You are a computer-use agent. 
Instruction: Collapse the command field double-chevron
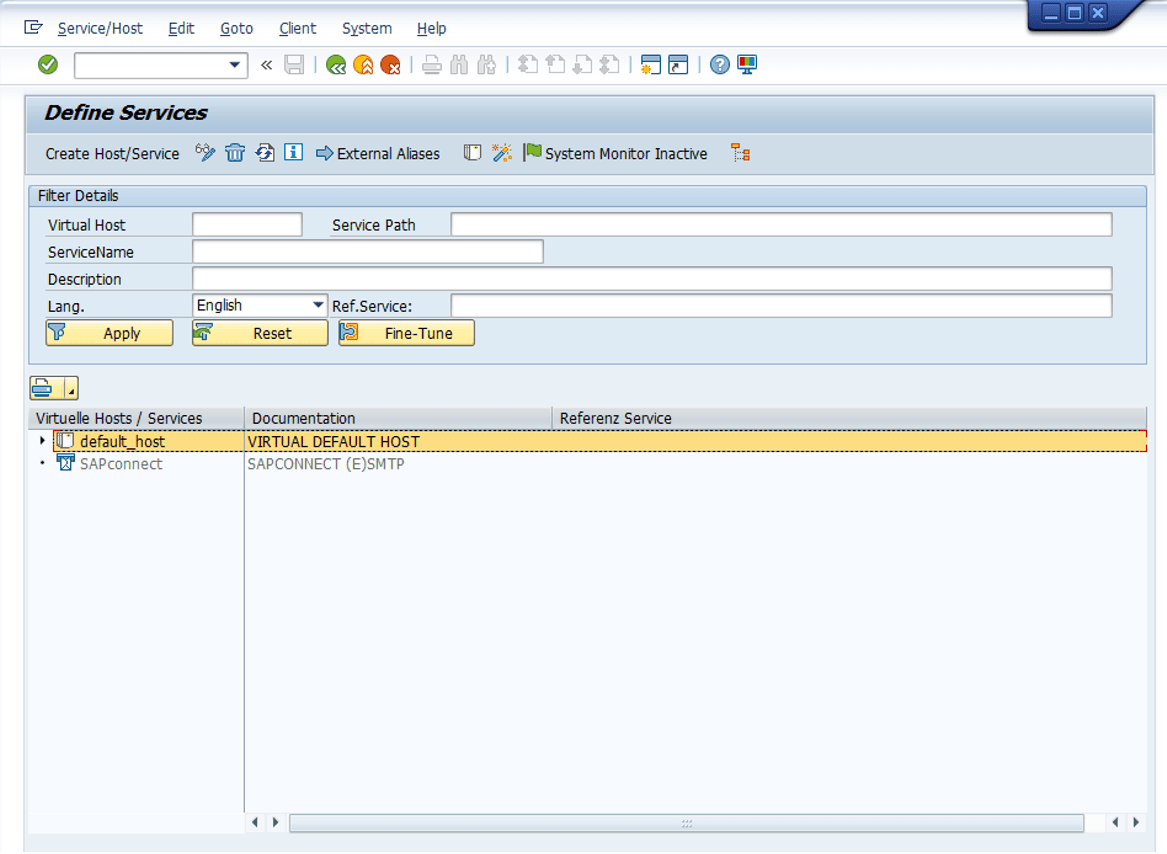pos(266,65)
